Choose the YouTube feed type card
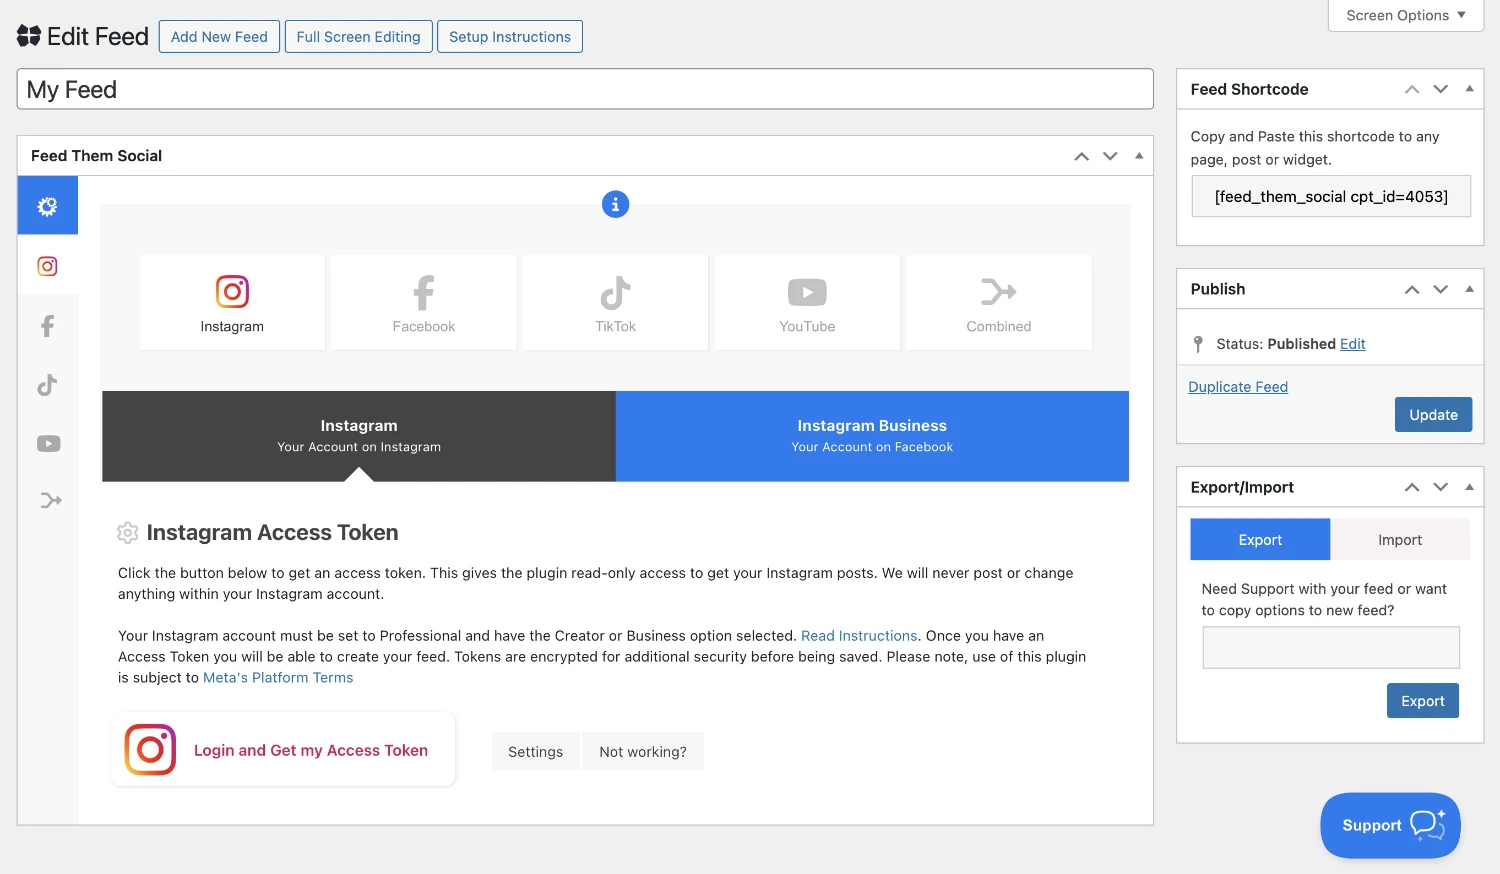 pos(807,303)
